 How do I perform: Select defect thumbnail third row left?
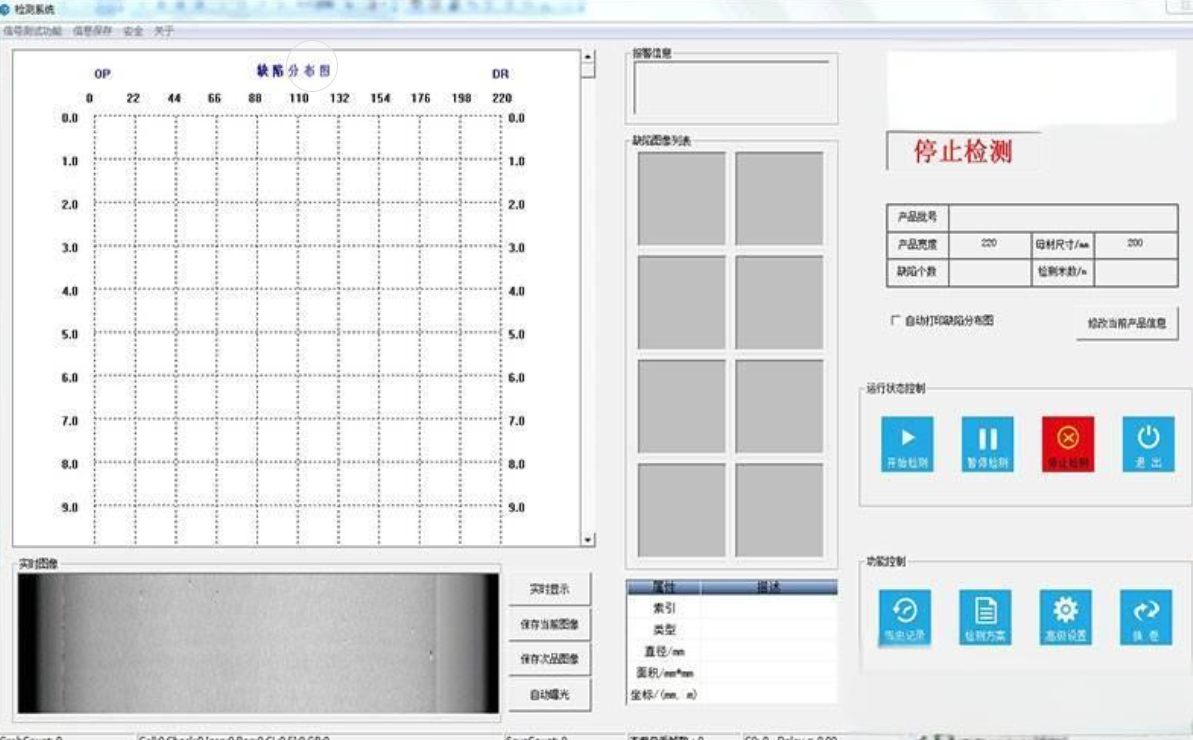tap(682, 407)
